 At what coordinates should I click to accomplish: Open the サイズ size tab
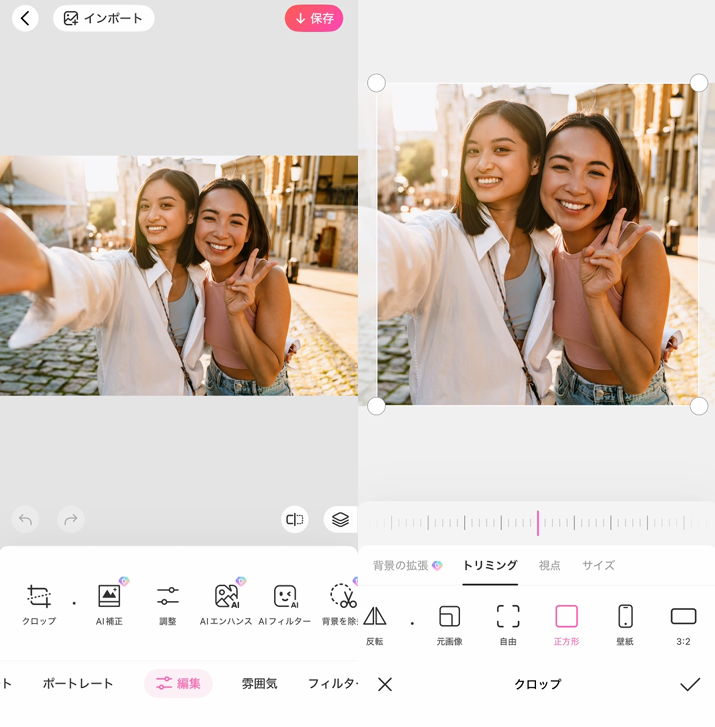tap(599, 565)
